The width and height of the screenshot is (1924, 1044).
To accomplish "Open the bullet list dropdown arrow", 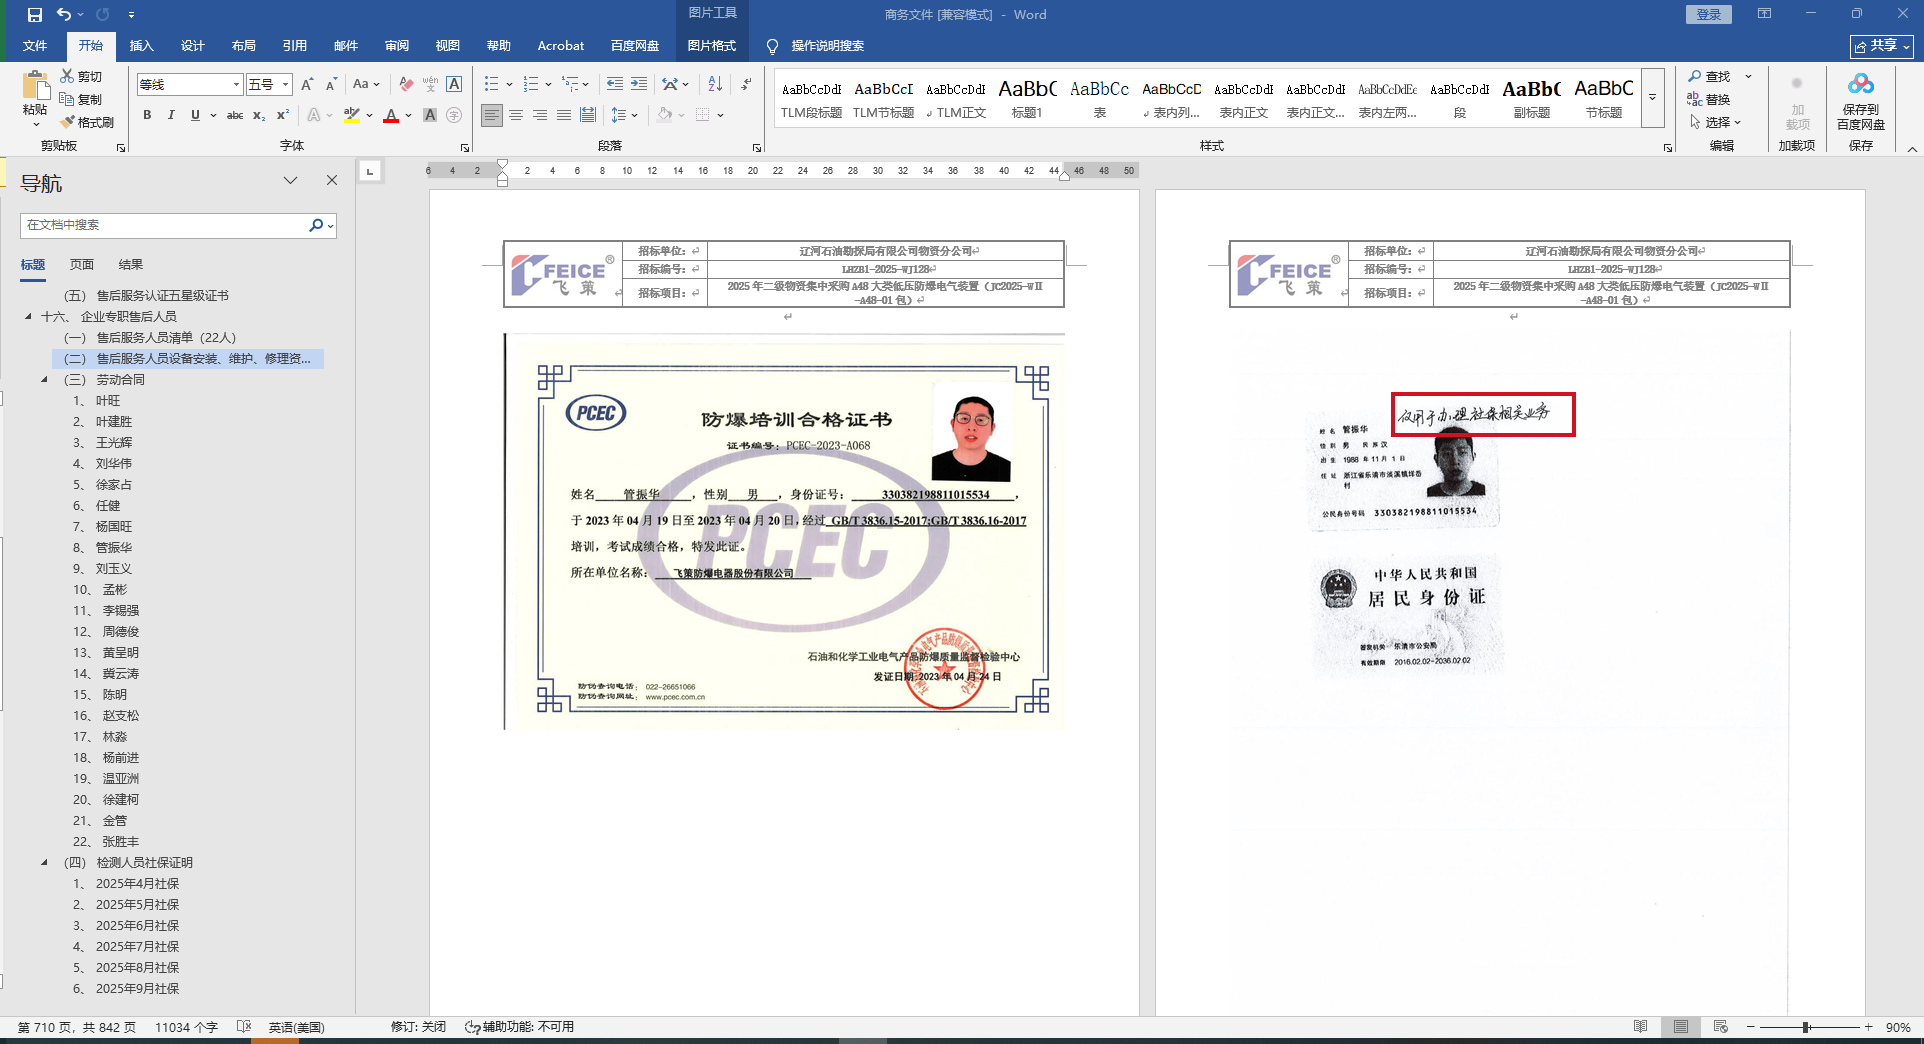I will [x=509, y=84].
